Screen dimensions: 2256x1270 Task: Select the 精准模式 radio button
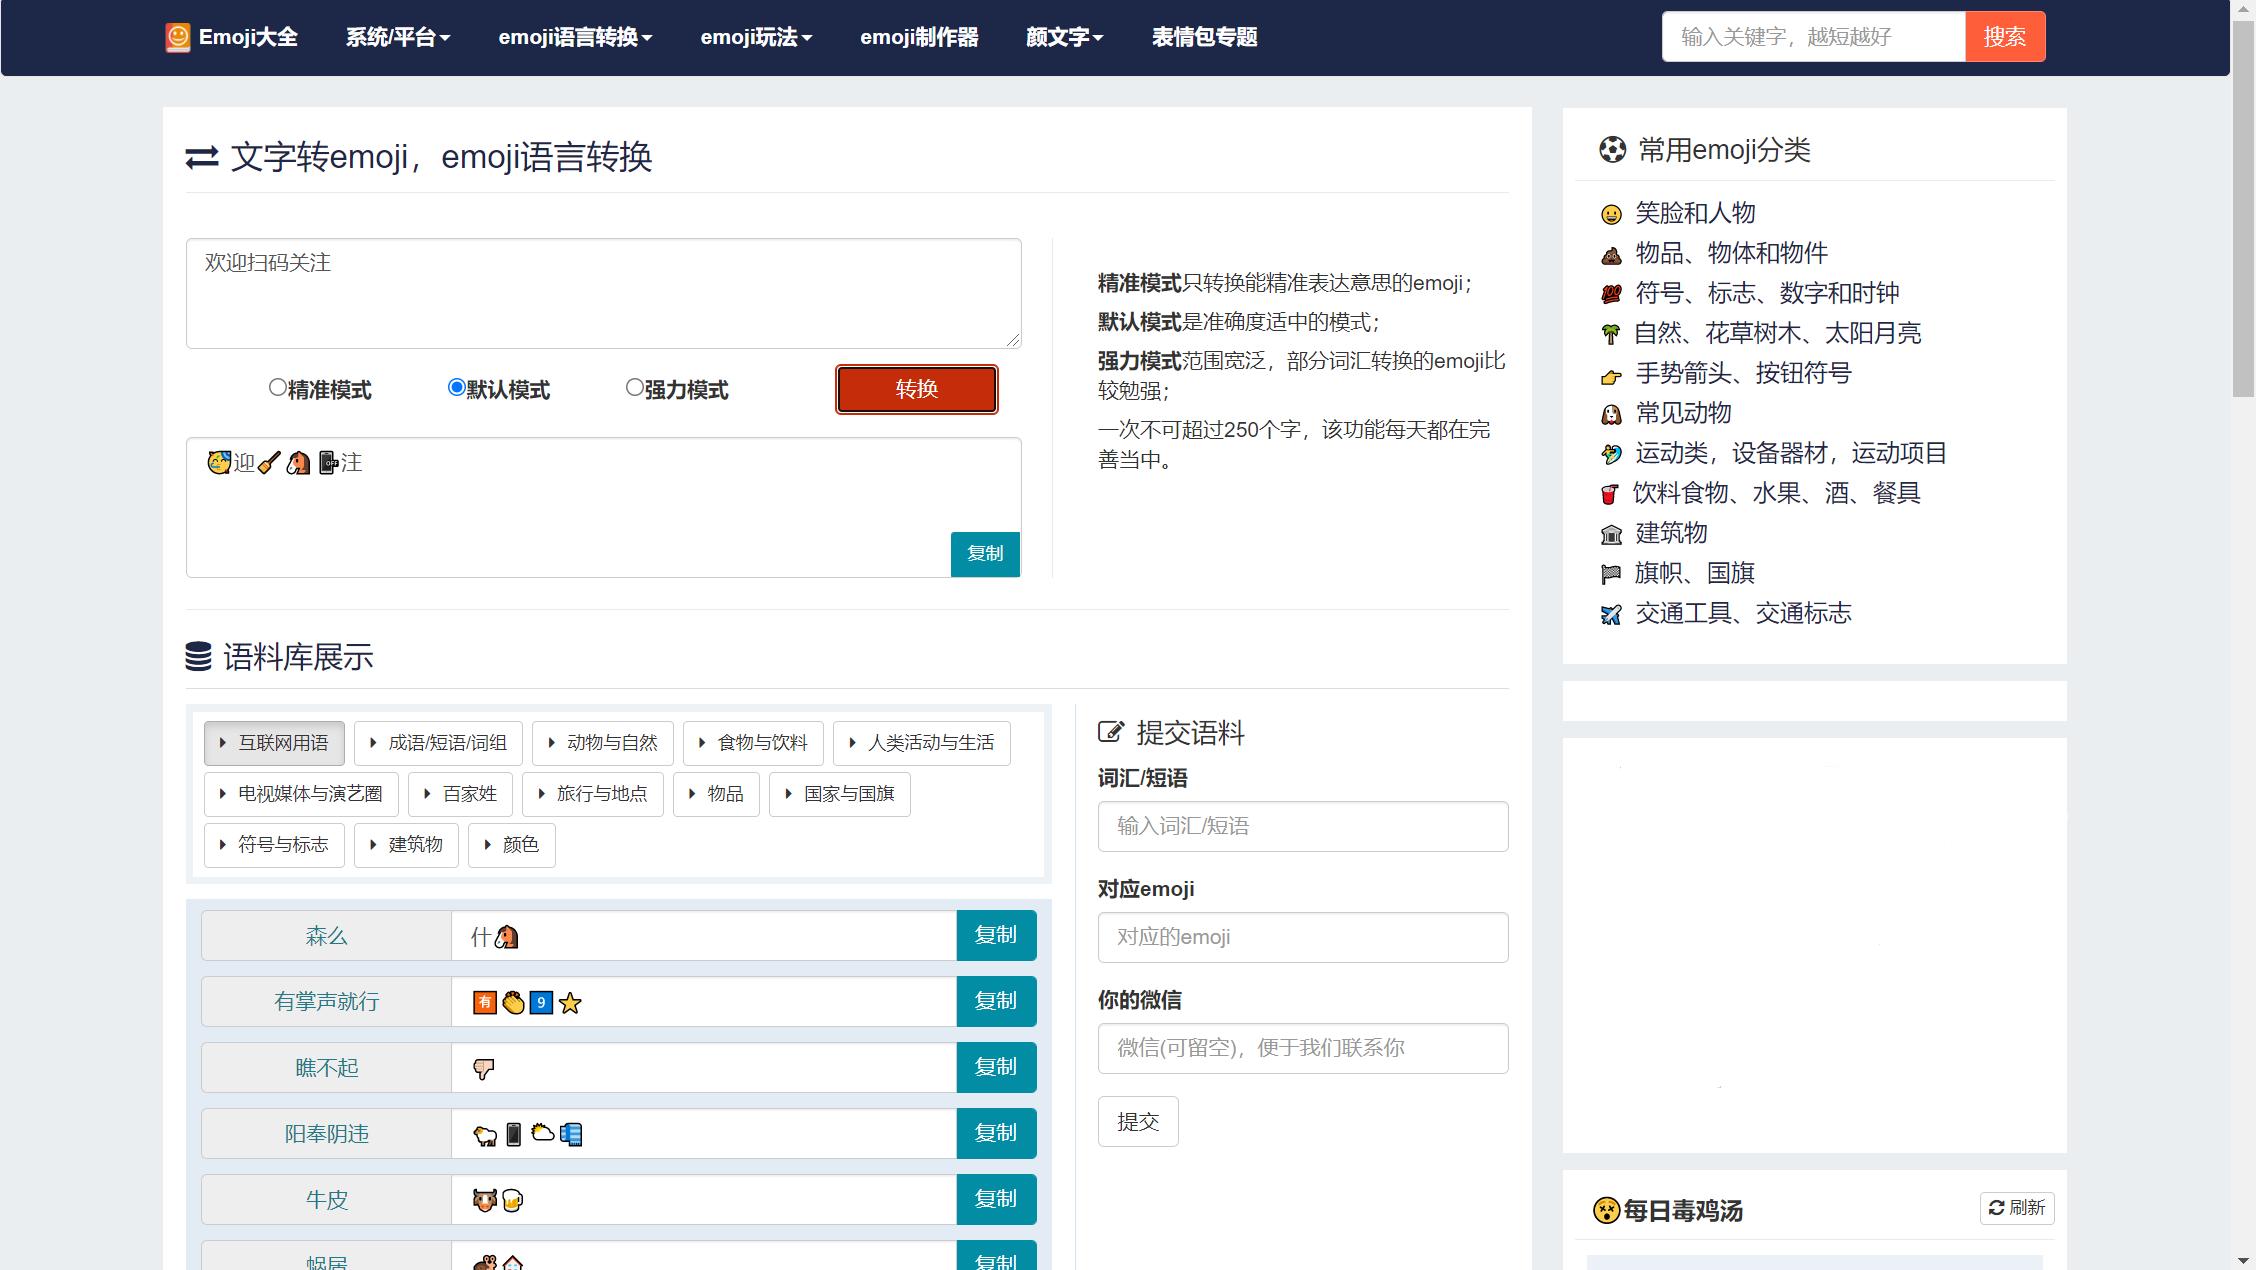pos(276,387)
